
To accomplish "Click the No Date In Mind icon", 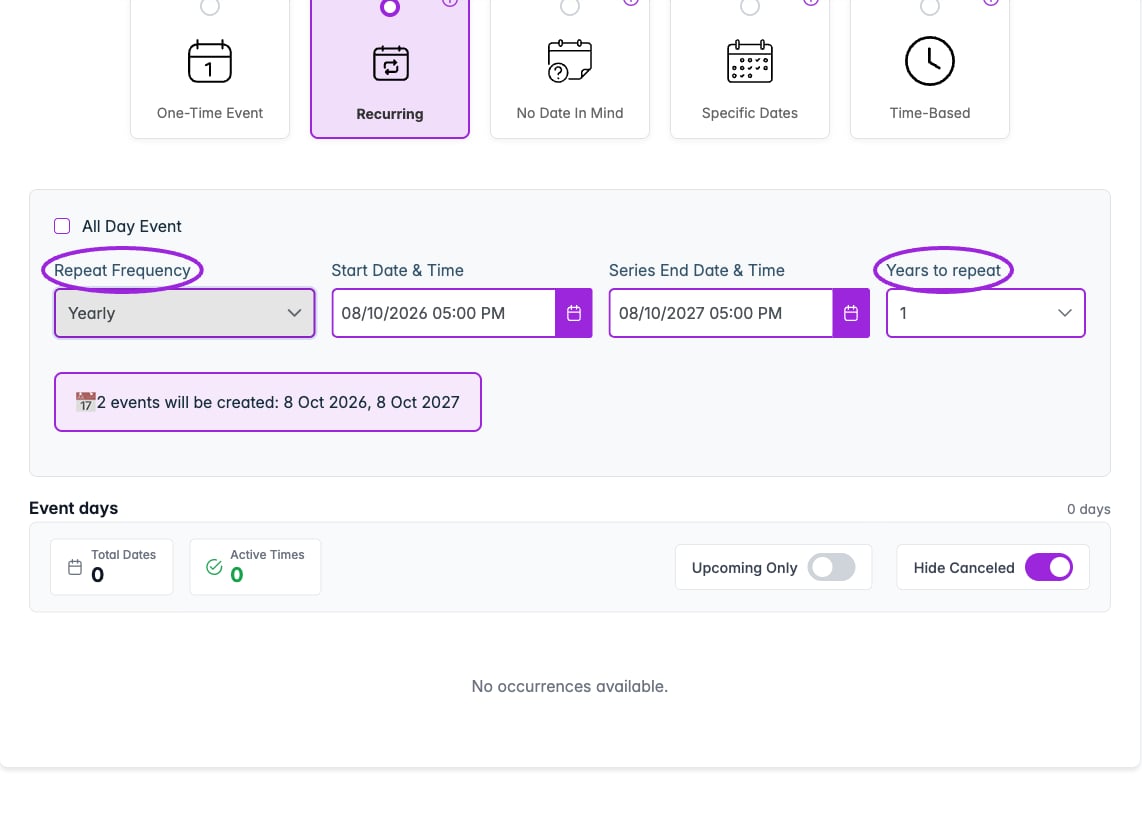I will [x=570, y=61].
